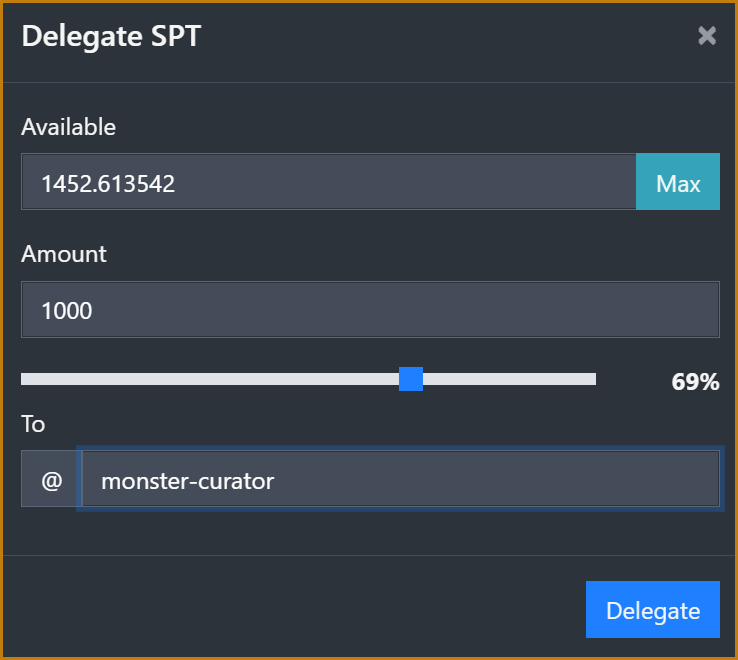Click the To field containing monster-curator
738x660 pixels.
coord(400,481)
